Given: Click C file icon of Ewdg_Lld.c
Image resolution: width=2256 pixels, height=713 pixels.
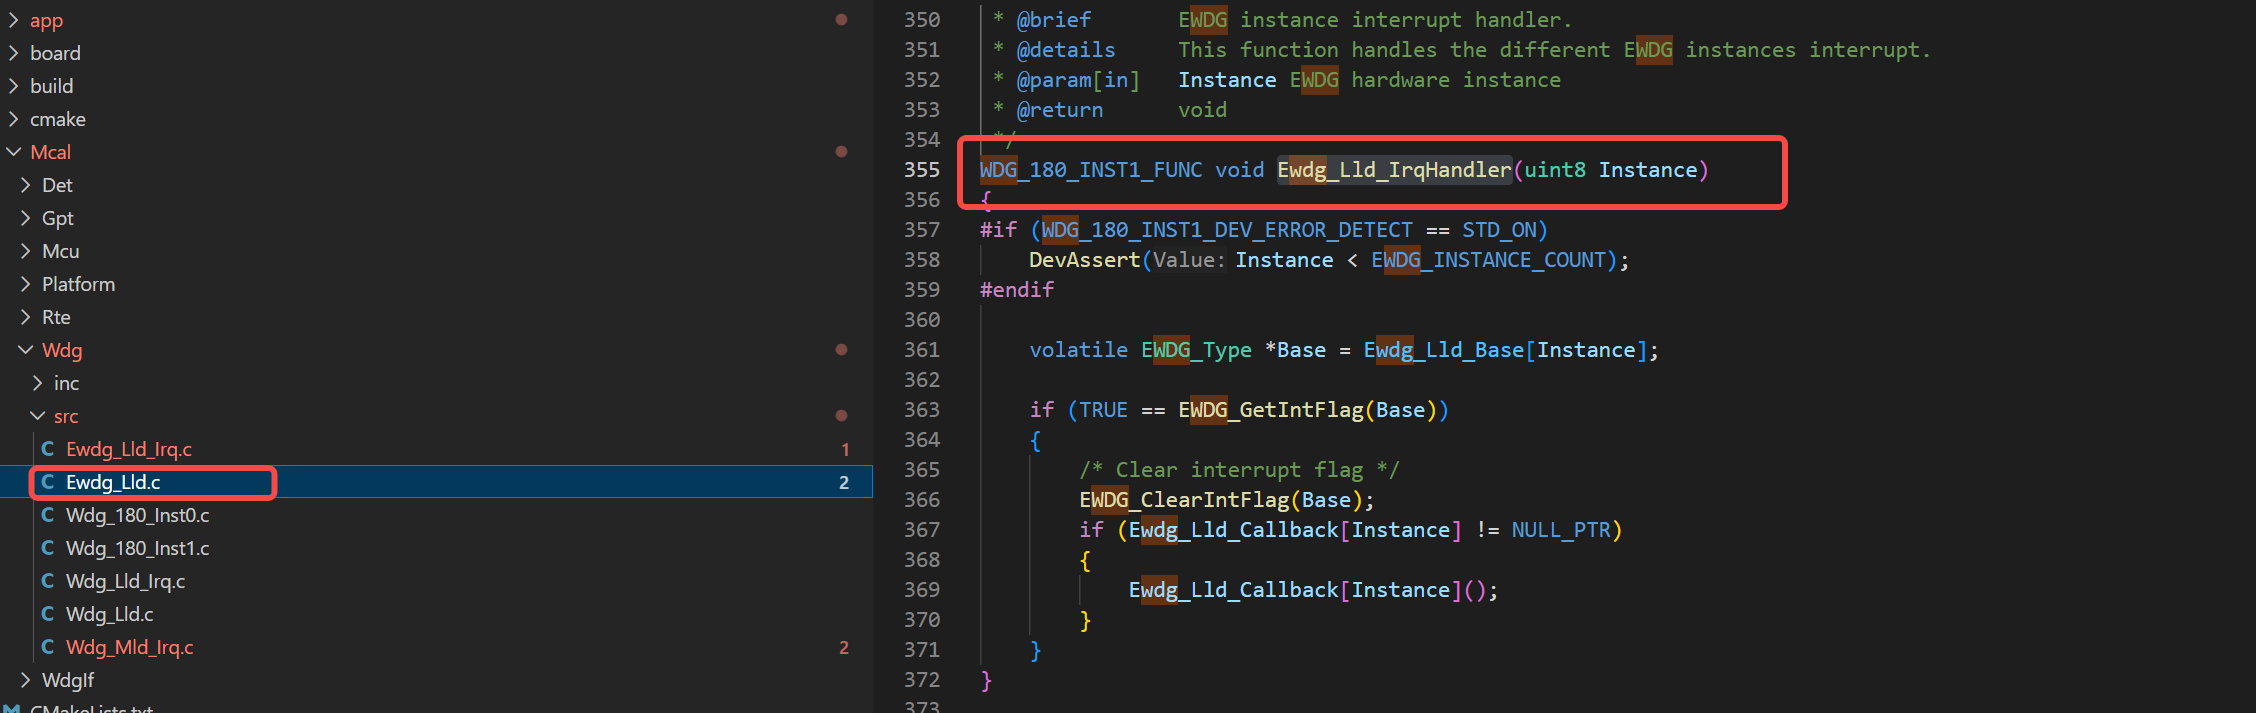Looking at the screenshot, I should [48, 482].
